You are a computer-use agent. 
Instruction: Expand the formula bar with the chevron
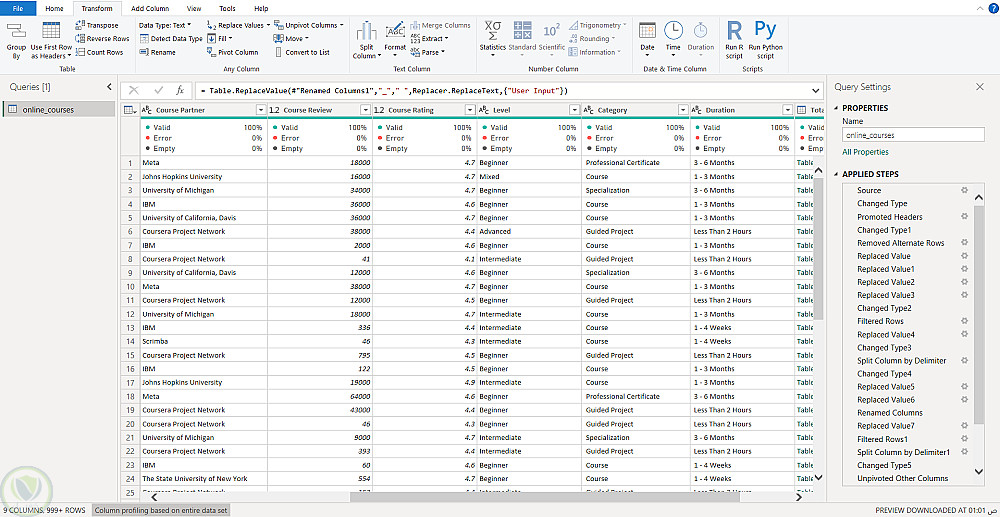point(815,90)
